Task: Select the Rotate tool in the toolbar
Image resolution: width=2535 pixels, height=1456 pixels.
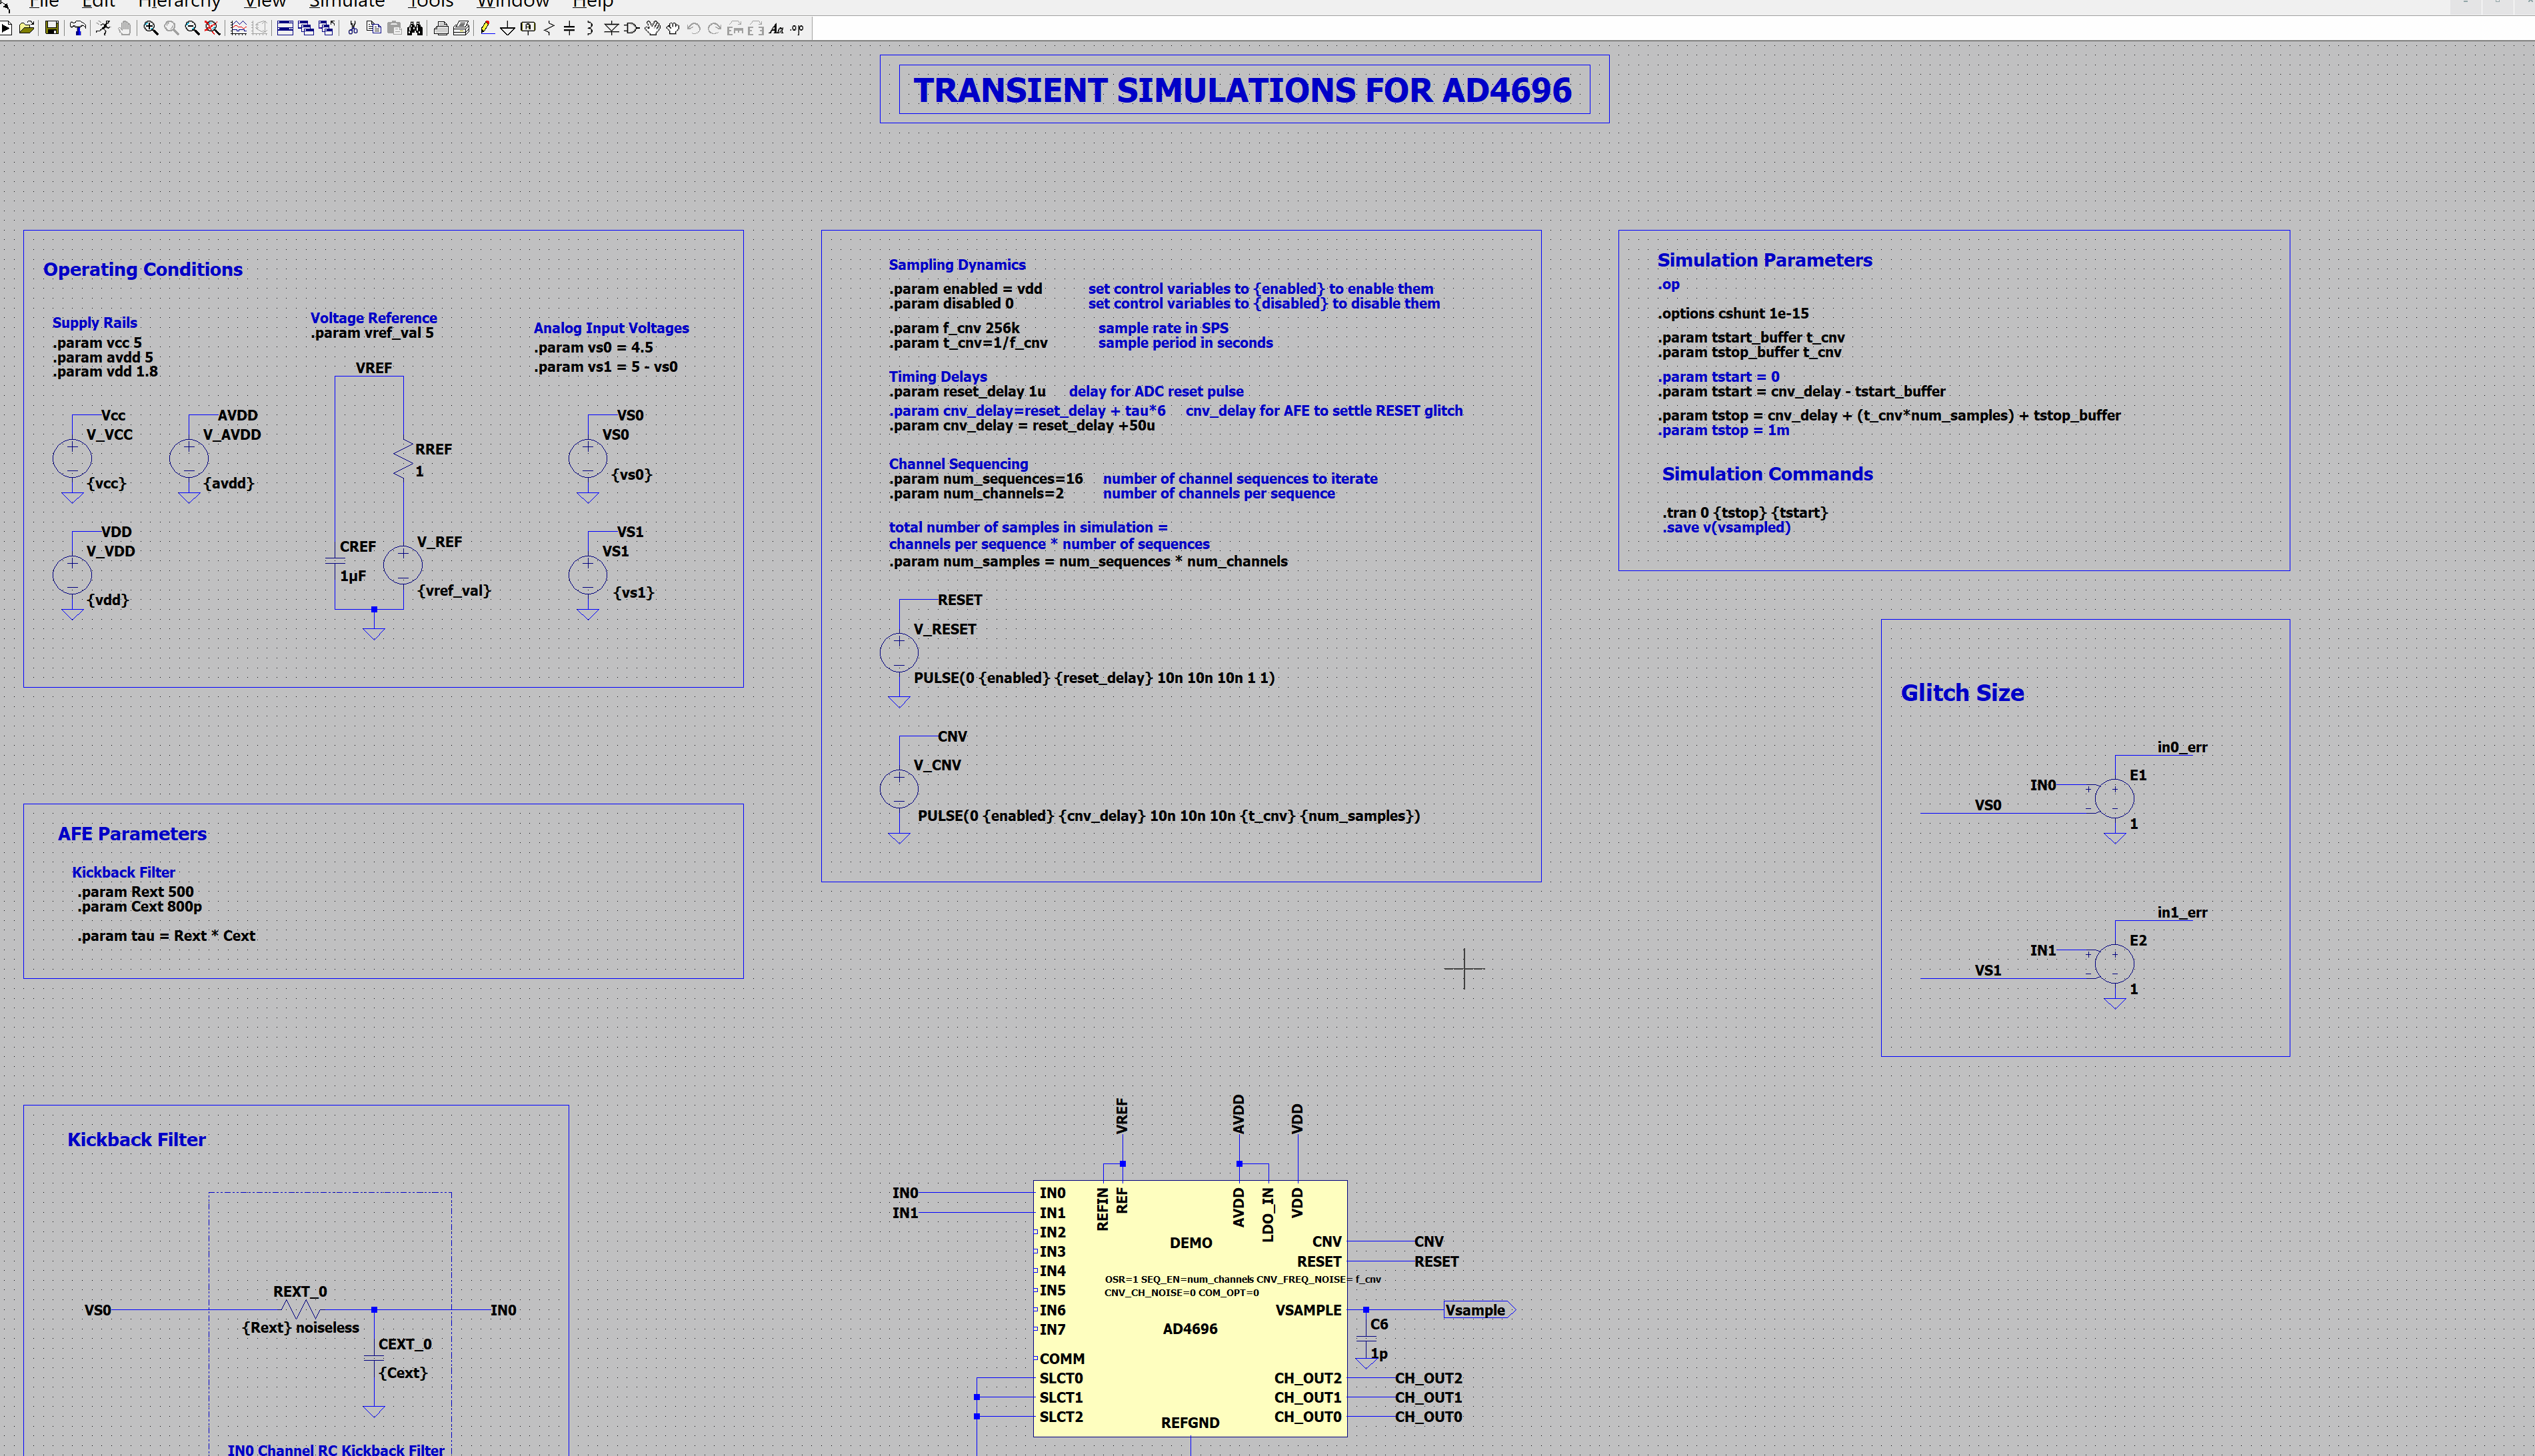Action: (736, 28)
